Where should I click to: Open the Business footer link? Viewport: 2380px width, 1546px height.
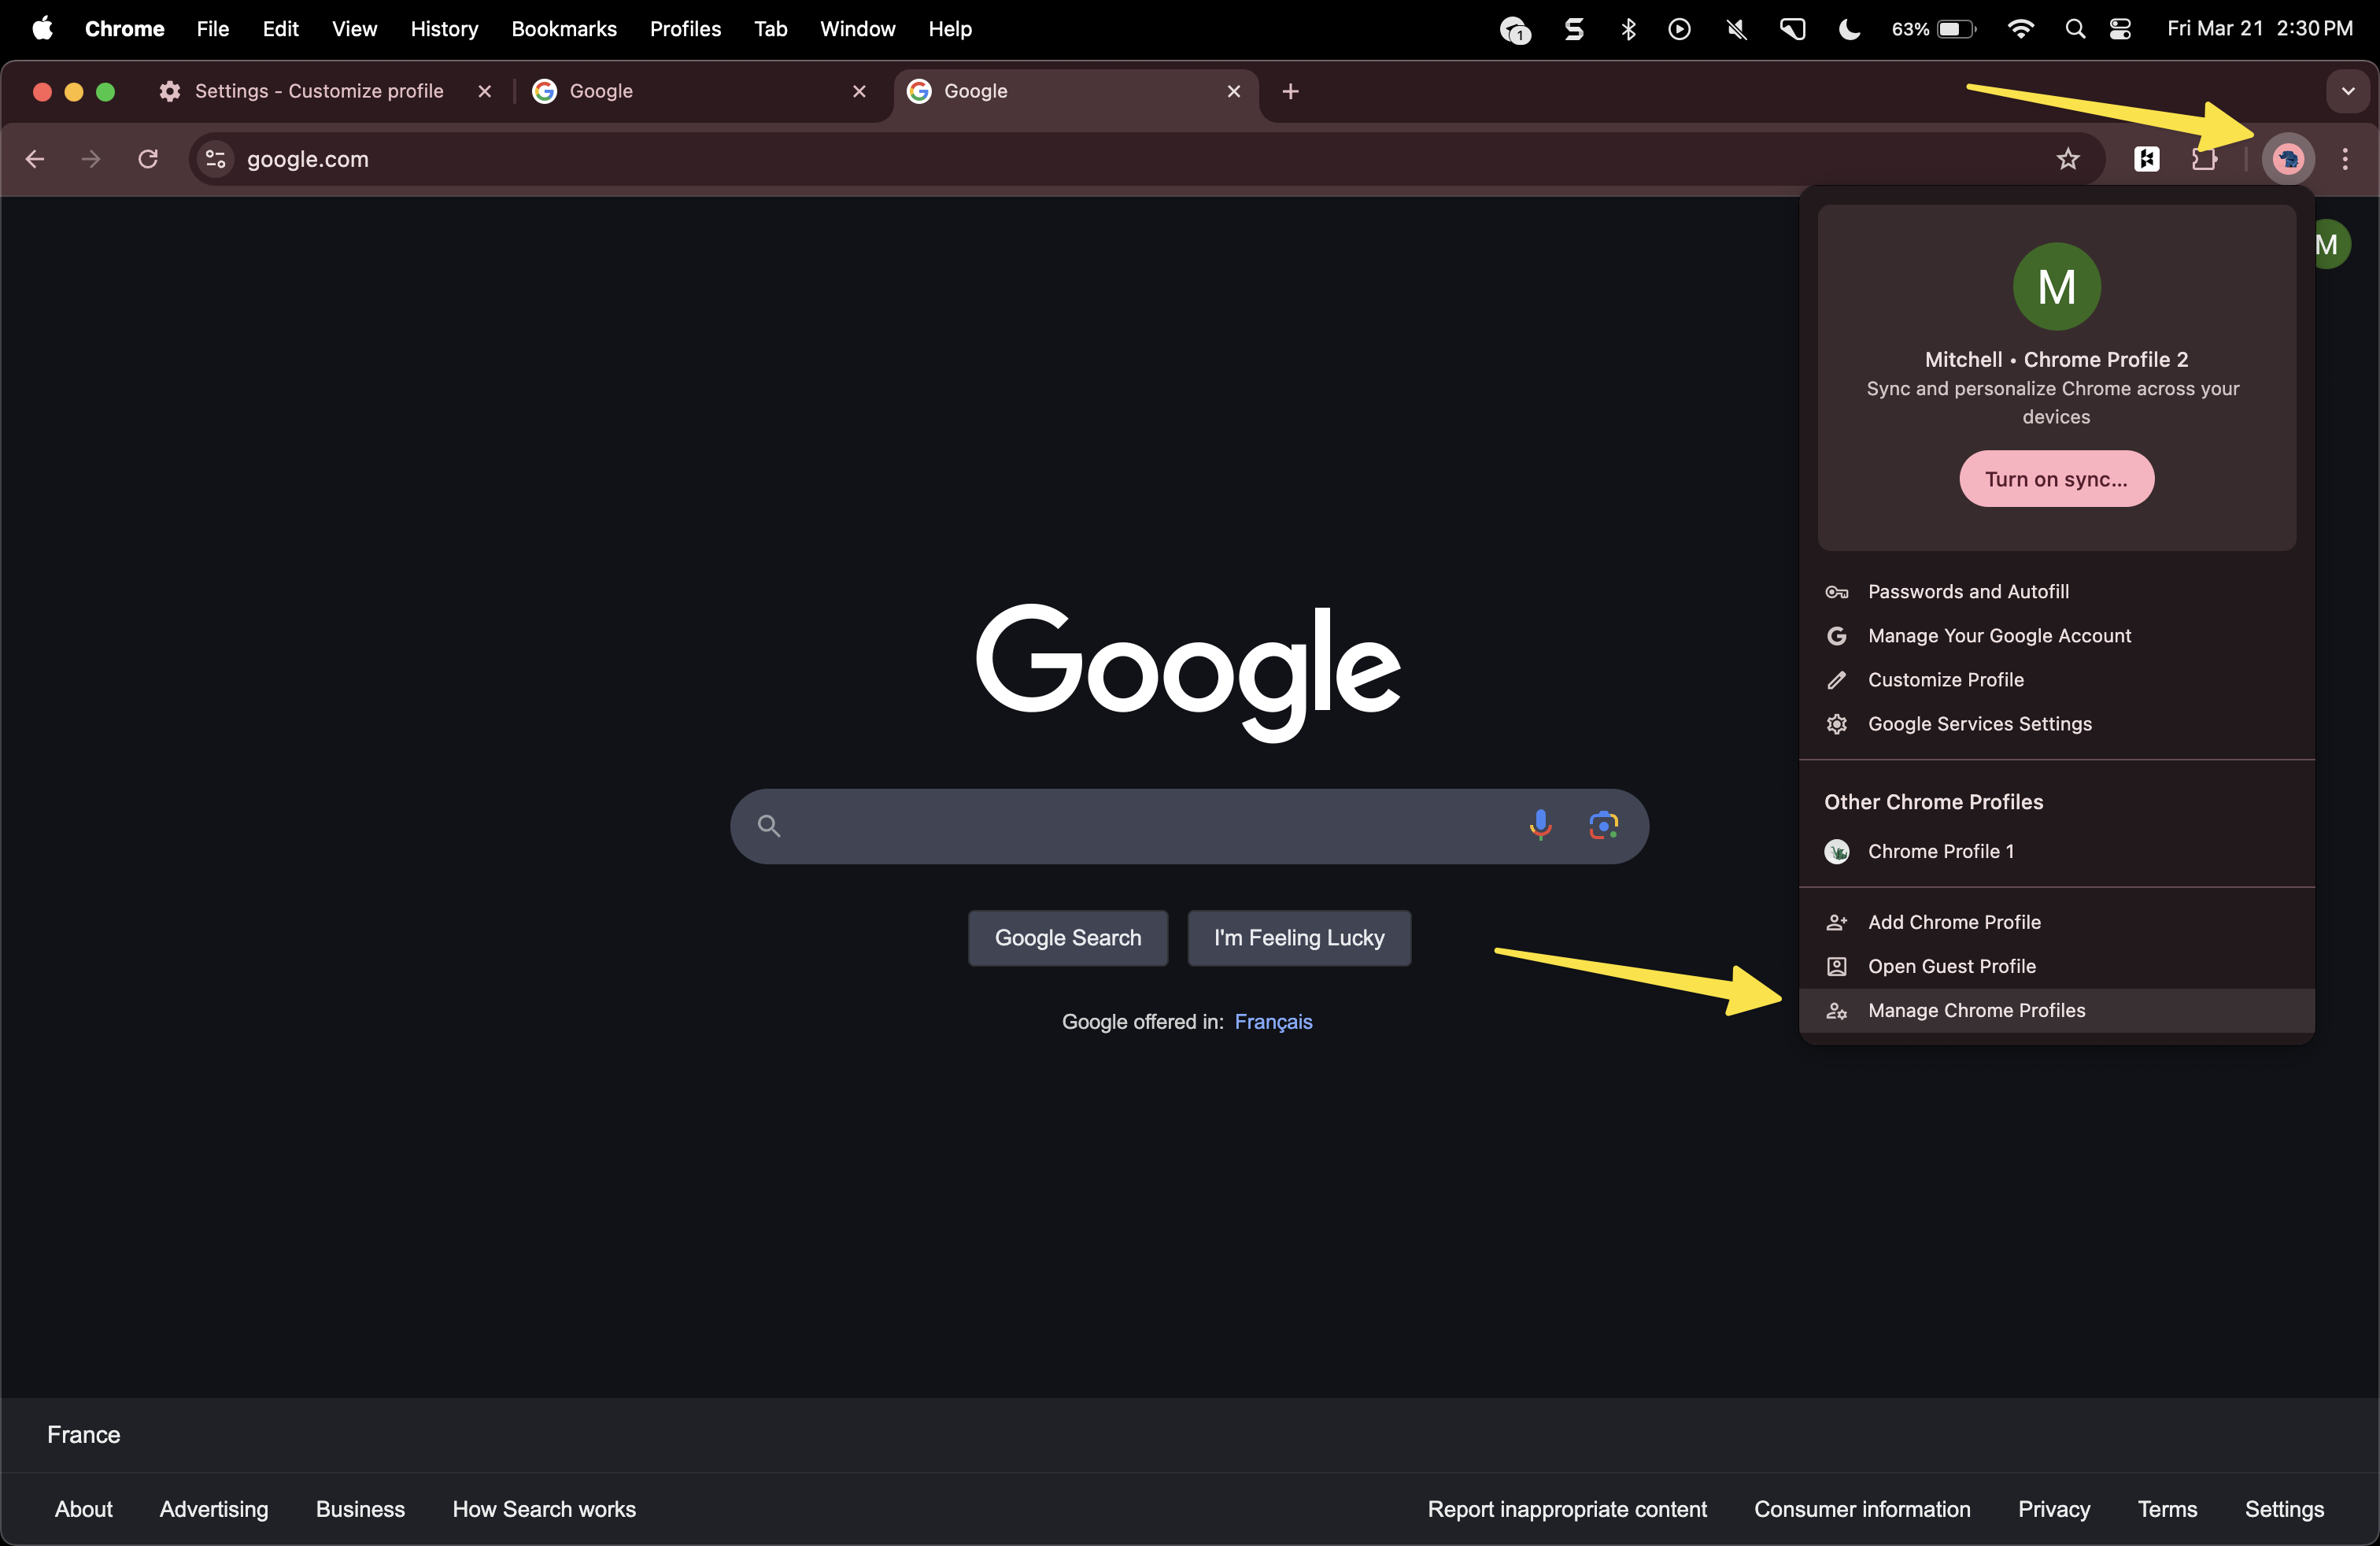(x=360, y=1509)
